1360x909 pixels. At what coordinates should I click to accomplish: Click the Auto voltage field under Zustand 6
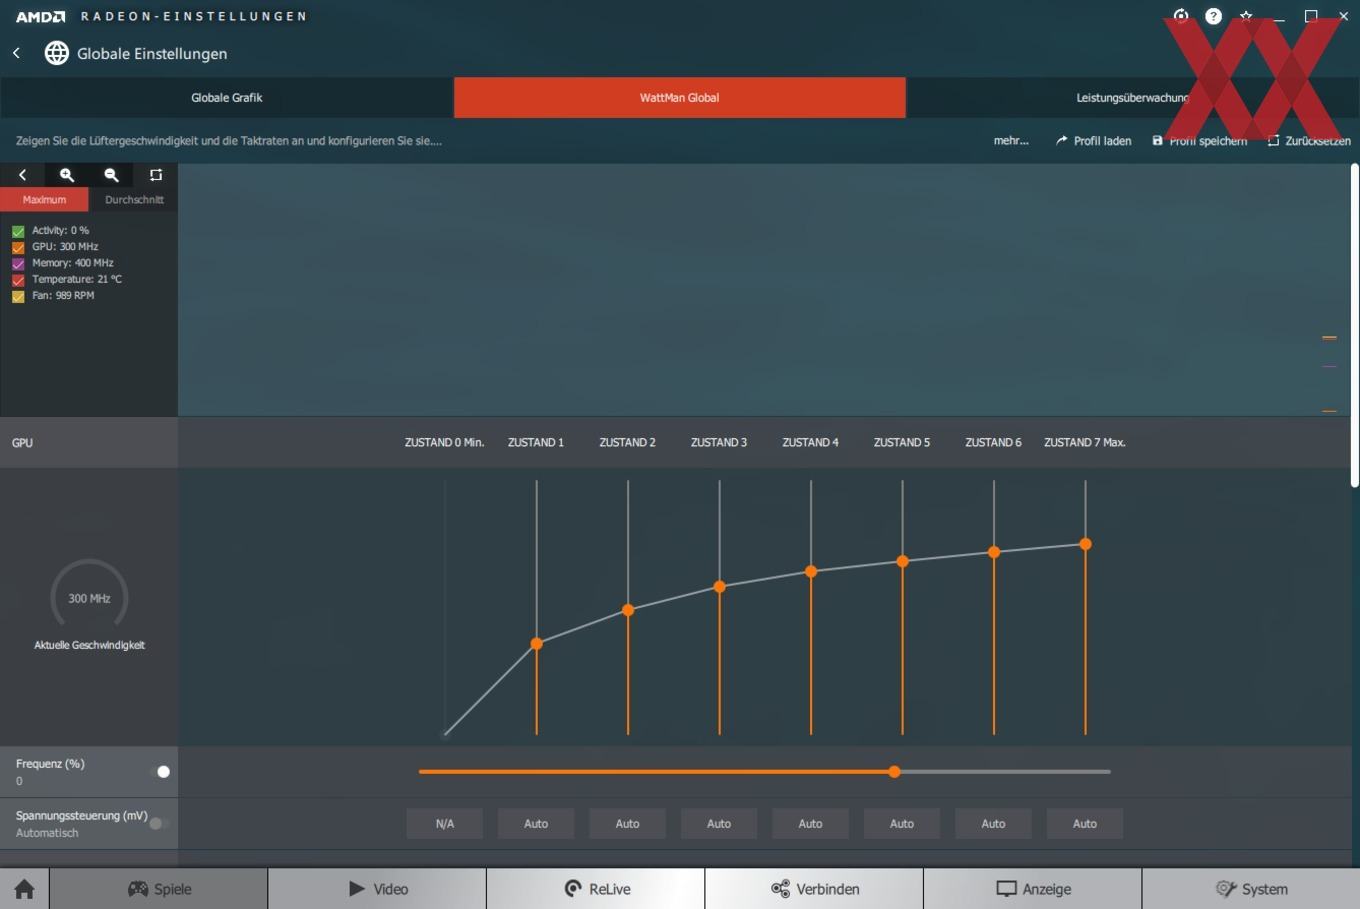994,824
